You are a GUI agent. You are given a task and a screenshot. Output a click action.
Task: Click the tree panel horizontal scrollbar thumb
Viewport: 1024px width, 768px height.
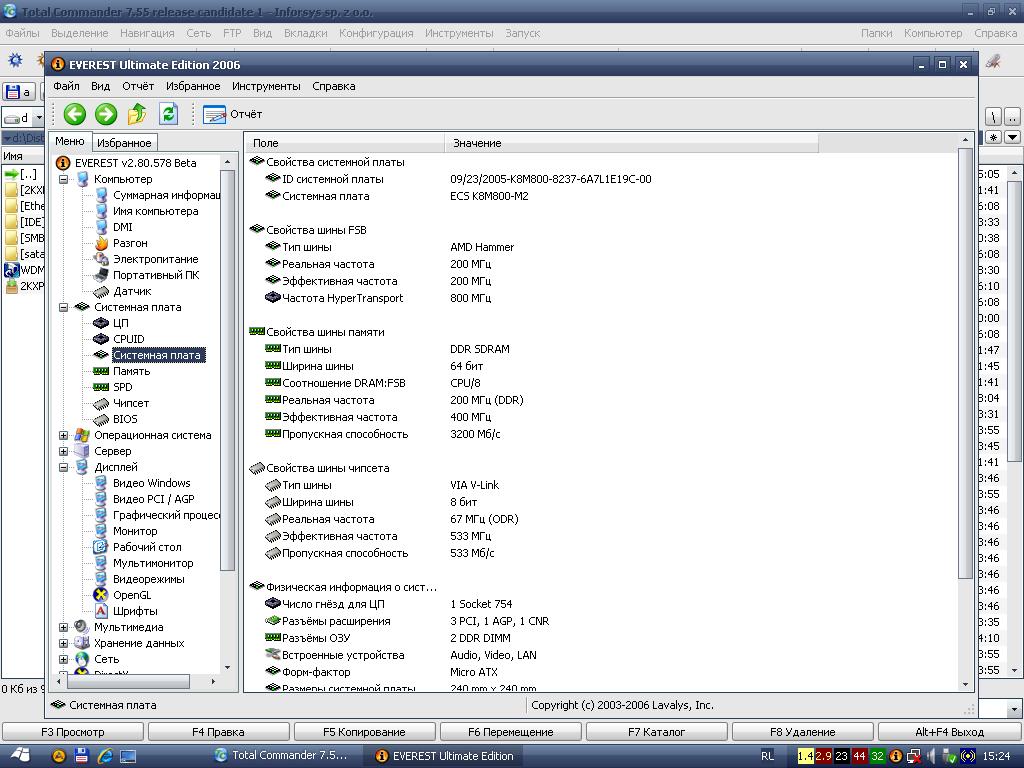pyautogui.click(x=128, y=682)
